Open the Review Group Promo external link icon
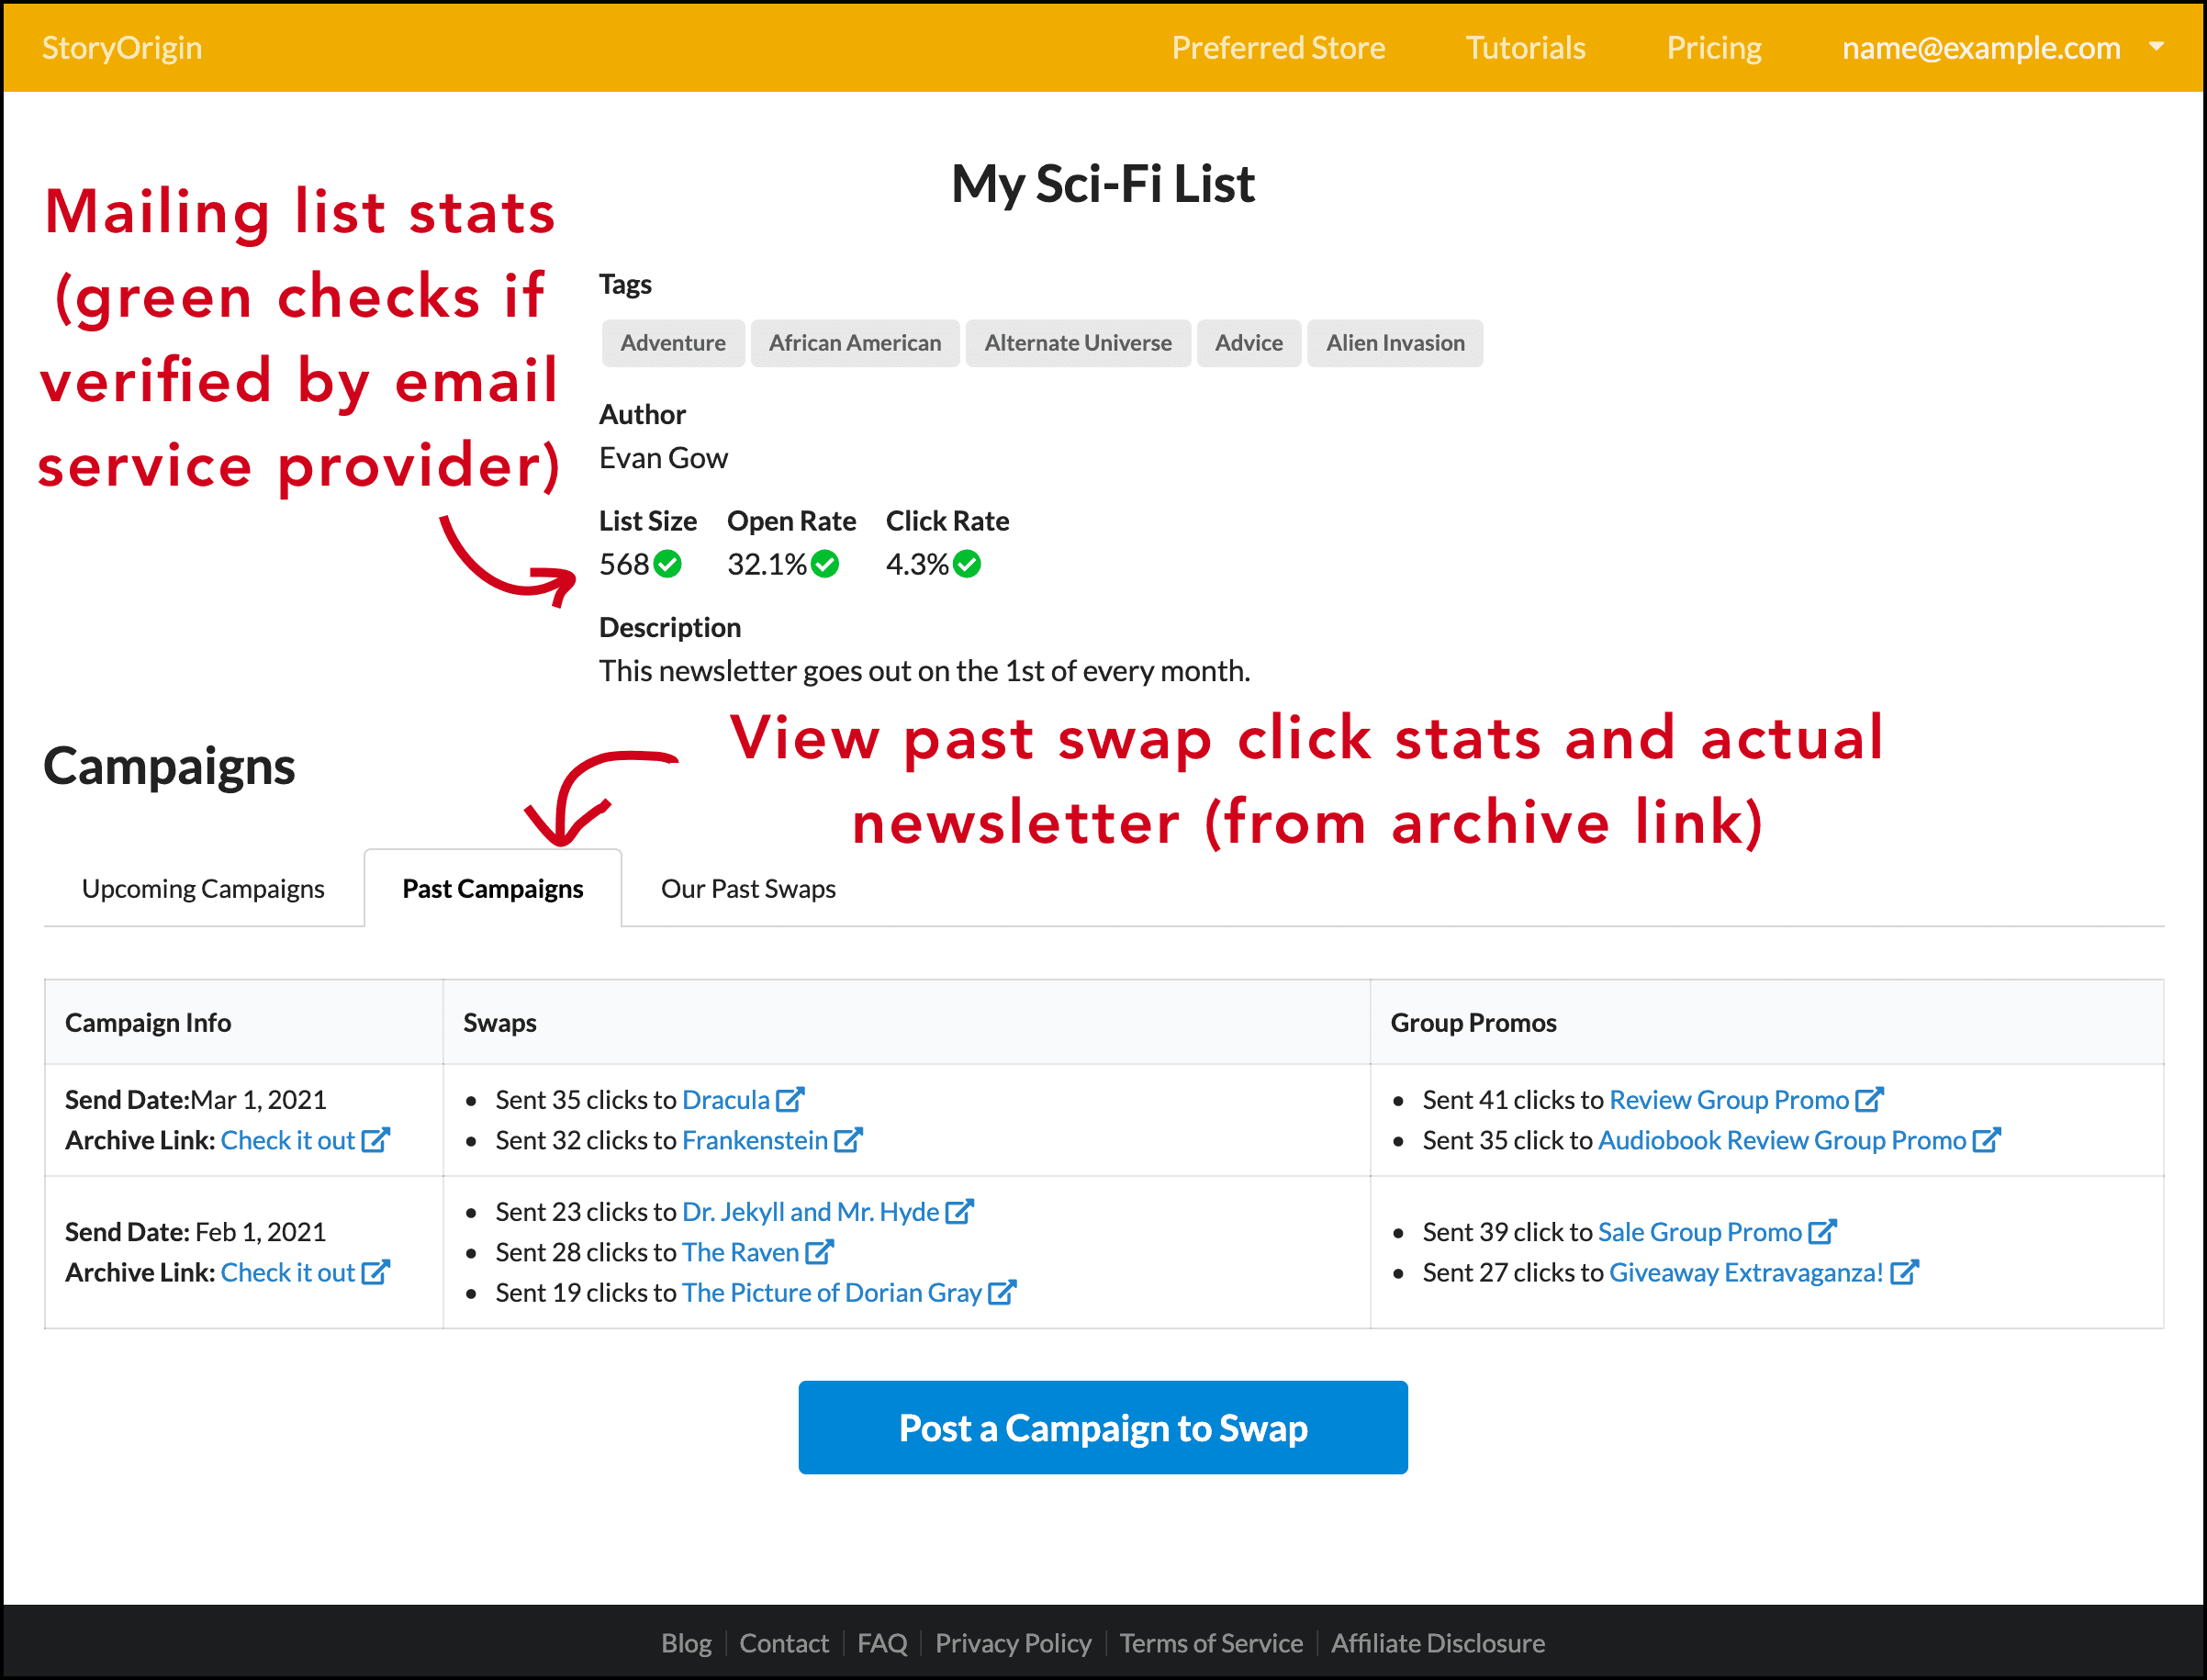The image size is (2207, 1680). coord(1870,1099)
